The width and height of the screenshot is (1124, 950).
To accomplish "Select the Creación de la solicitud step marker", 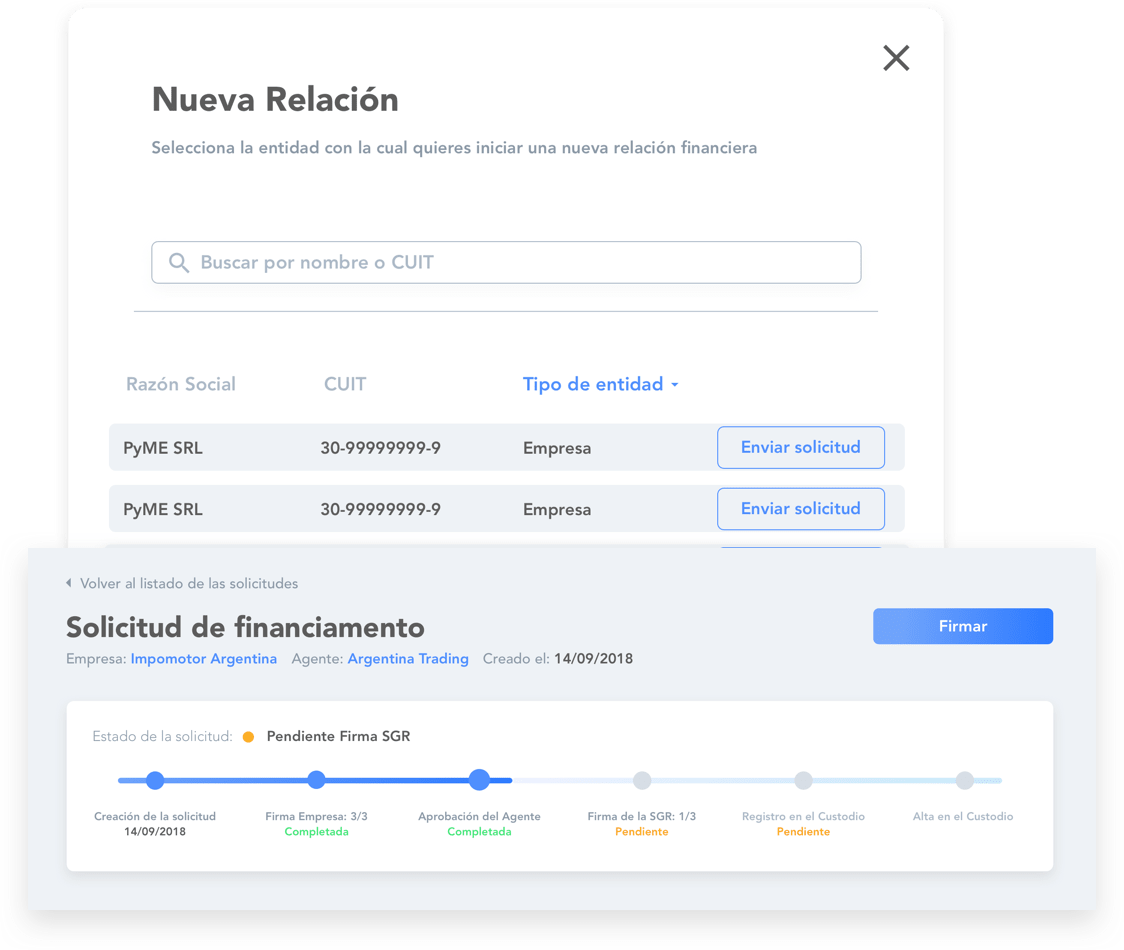I will 155,780.
